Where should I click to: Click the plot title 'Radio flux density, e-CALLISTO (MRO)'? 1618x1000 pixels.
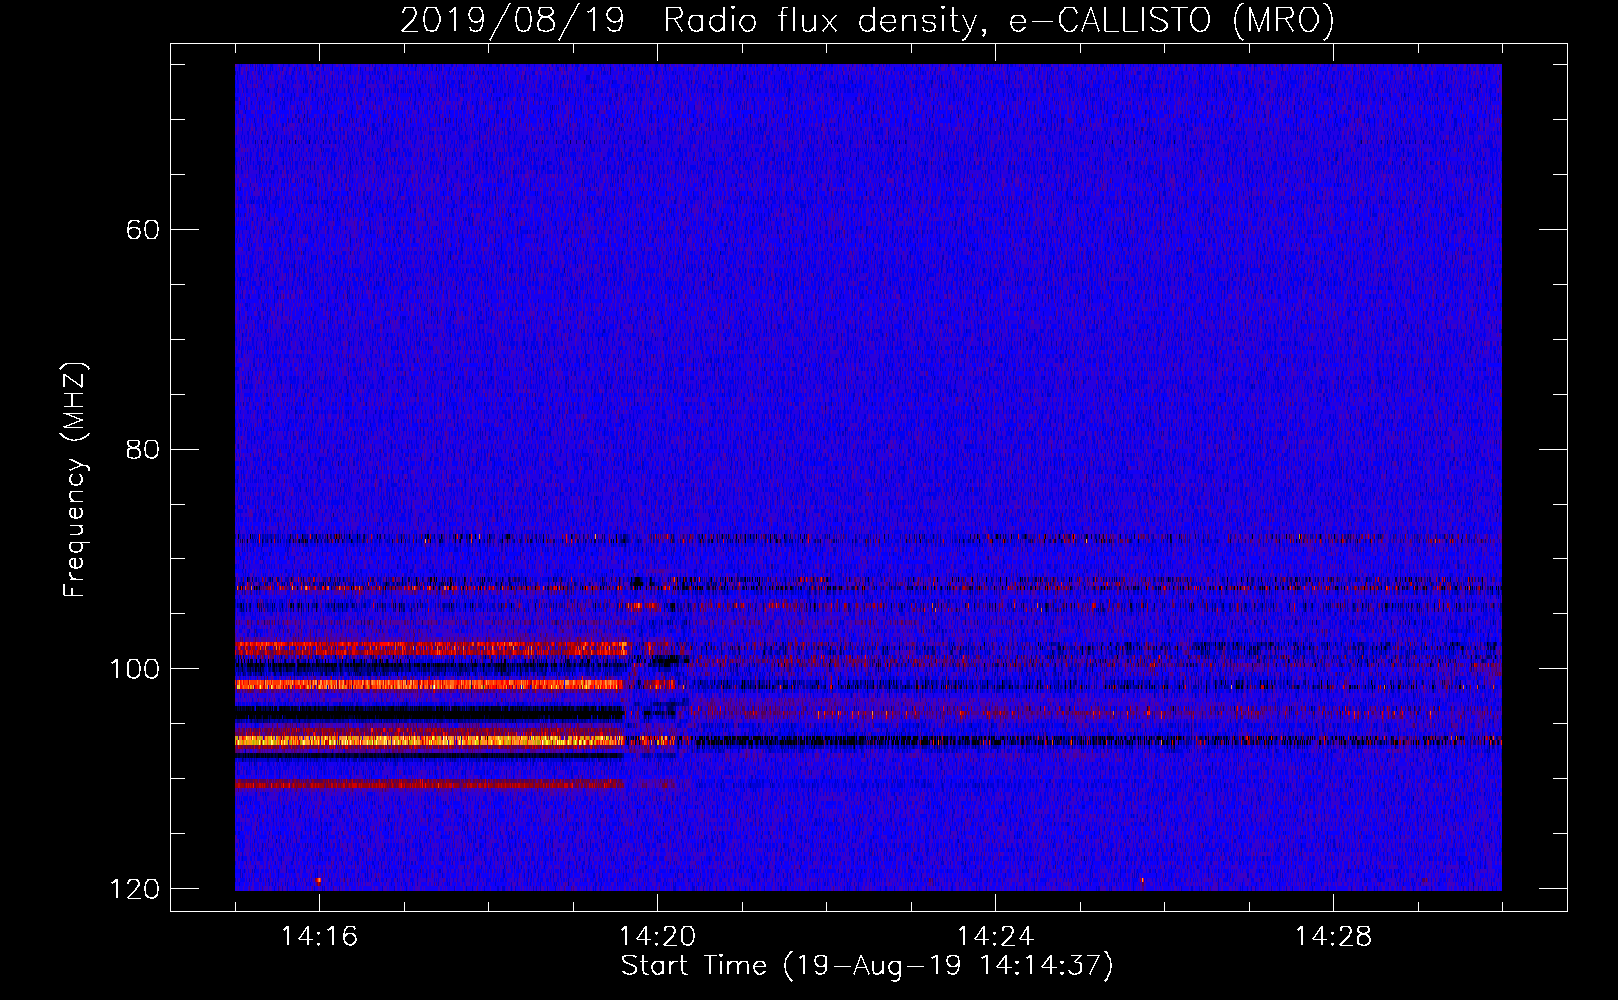[998, 21]
